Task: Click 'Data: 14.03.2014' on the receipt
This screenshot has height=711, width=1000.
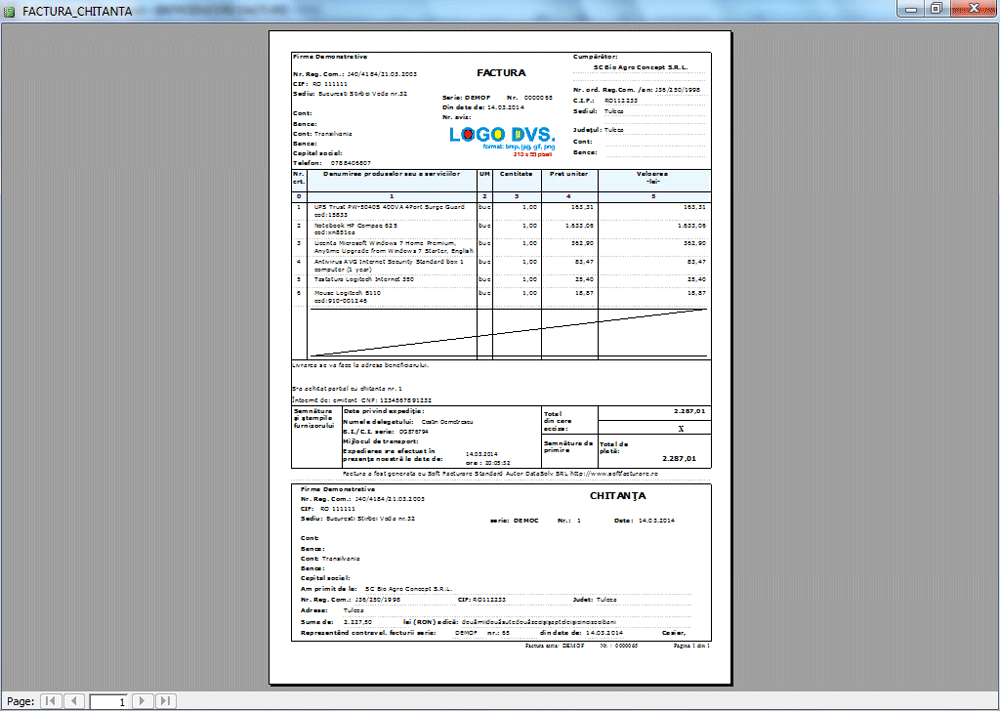Action: tap(644, 520)
